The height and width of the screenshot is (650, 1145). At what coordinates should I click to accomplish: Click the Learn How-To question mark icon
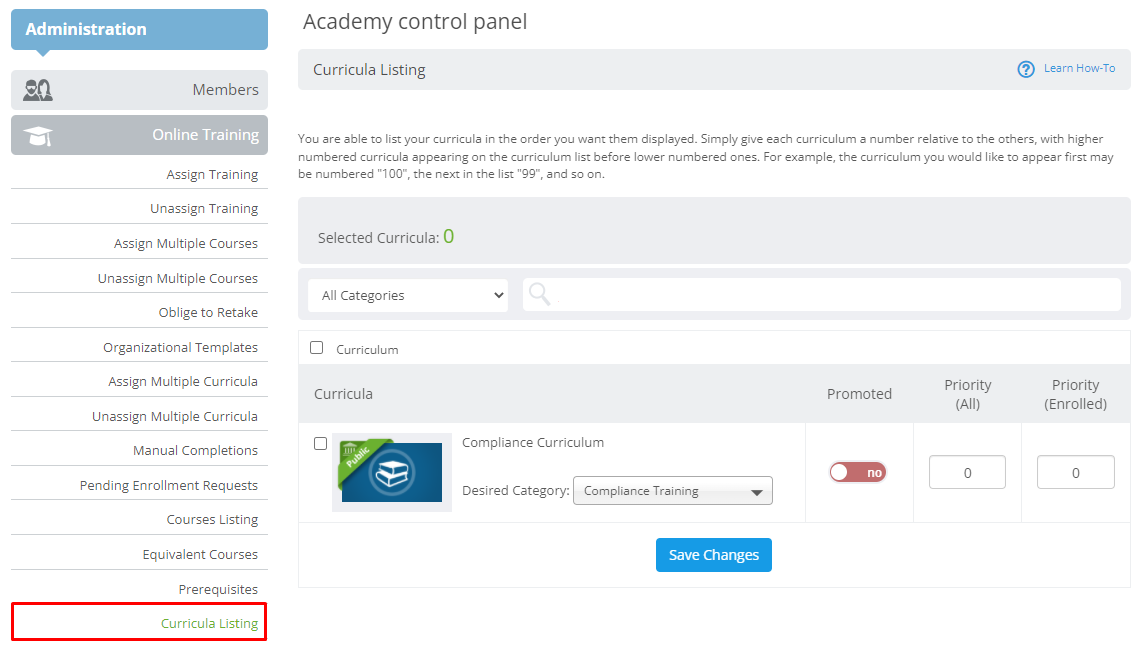click(1026, 69)
